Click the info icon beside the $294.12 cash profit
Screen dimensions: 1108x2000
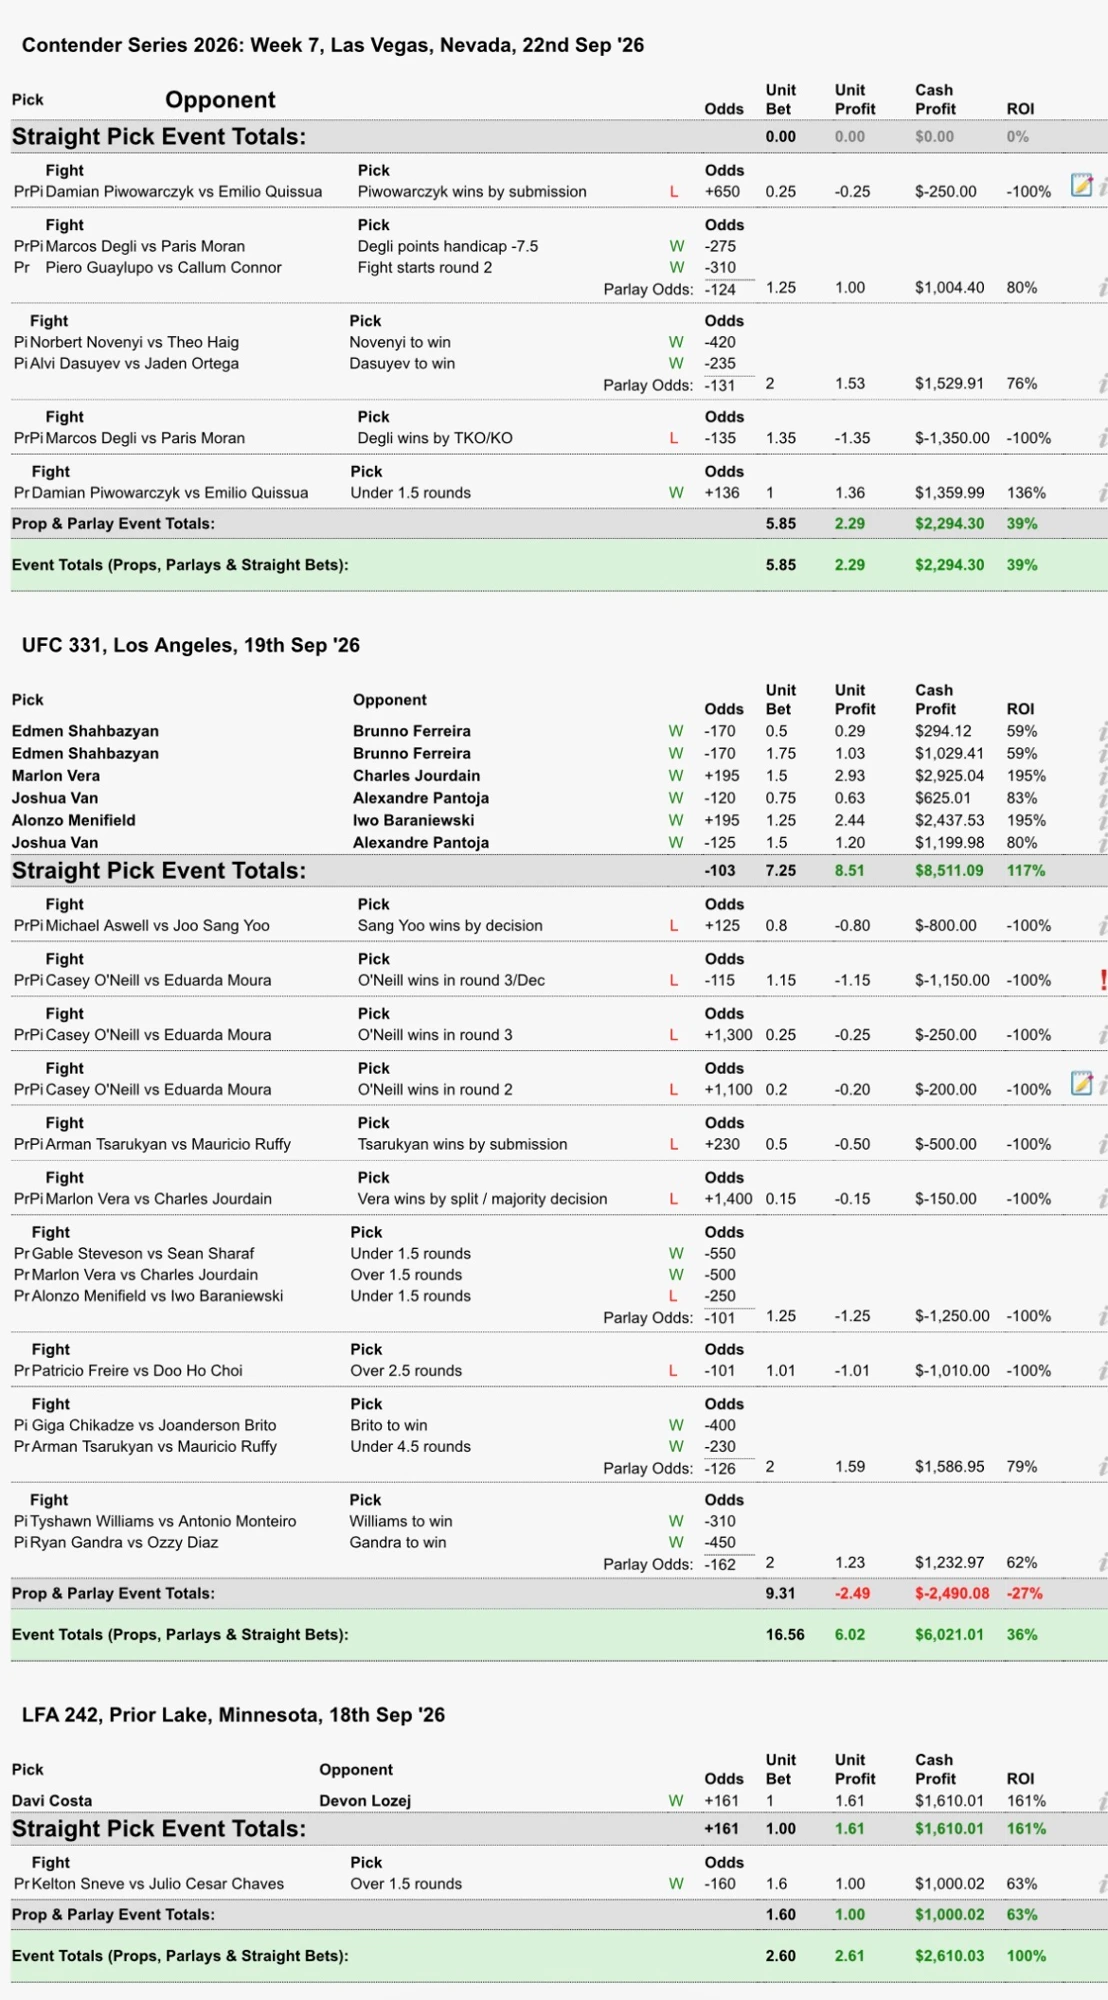(1103, 732)
